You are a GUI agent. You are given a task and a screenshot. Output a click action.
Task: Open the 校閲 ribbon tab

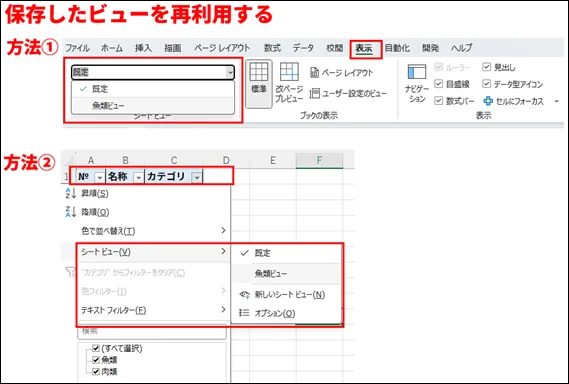(x=334, y=48)
